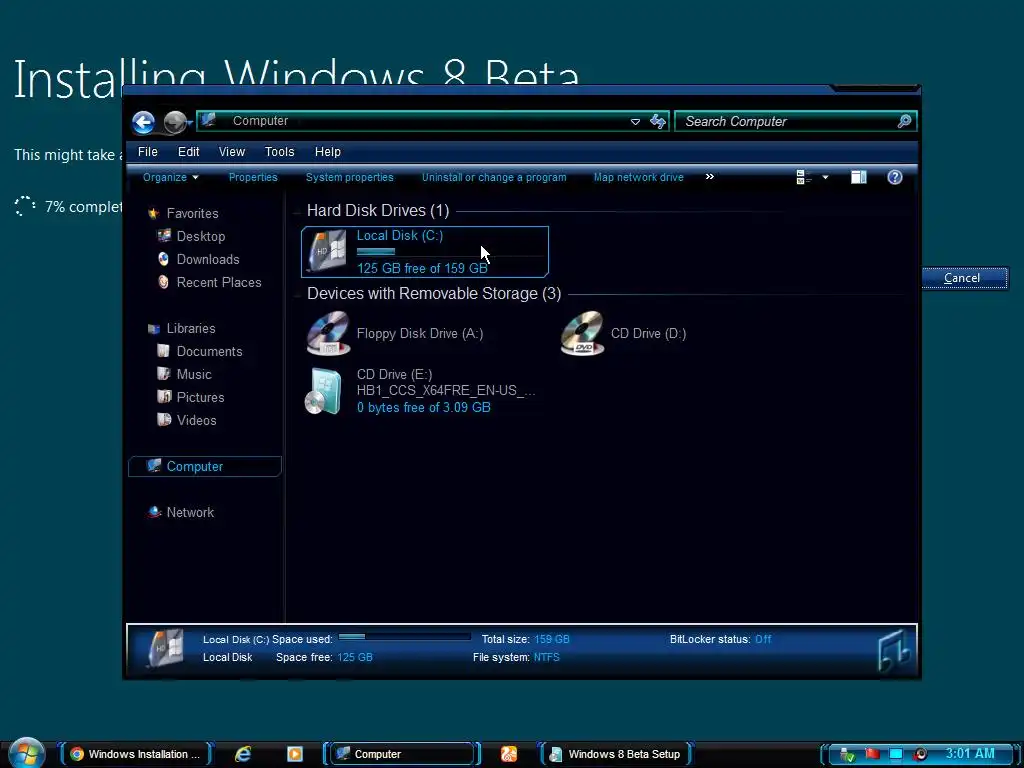Screen dimensions: 1024x768
Task: Click the Local Disk (C:) label
Action: [x=400, y=236]
